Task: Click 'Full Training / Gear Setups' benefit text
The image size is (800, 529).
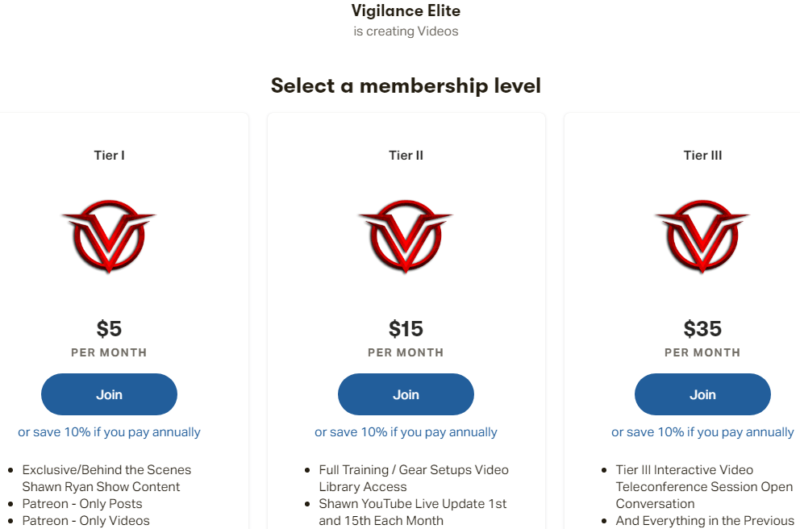Action: 414,469
